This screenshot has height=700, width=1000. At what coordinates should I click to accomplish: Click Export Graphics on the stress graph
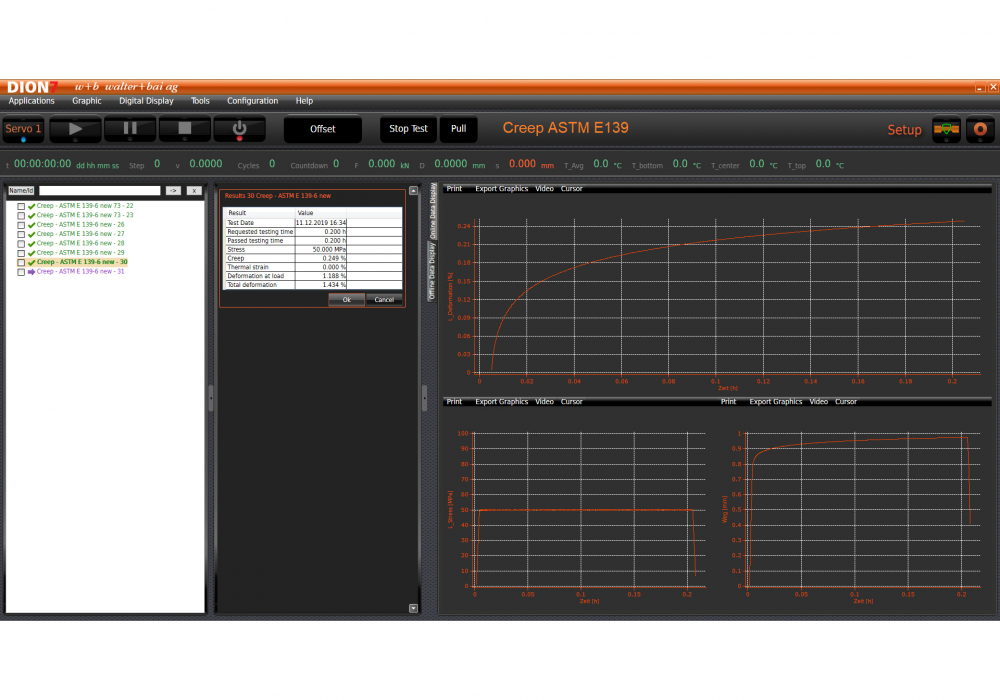coord(501,402)
